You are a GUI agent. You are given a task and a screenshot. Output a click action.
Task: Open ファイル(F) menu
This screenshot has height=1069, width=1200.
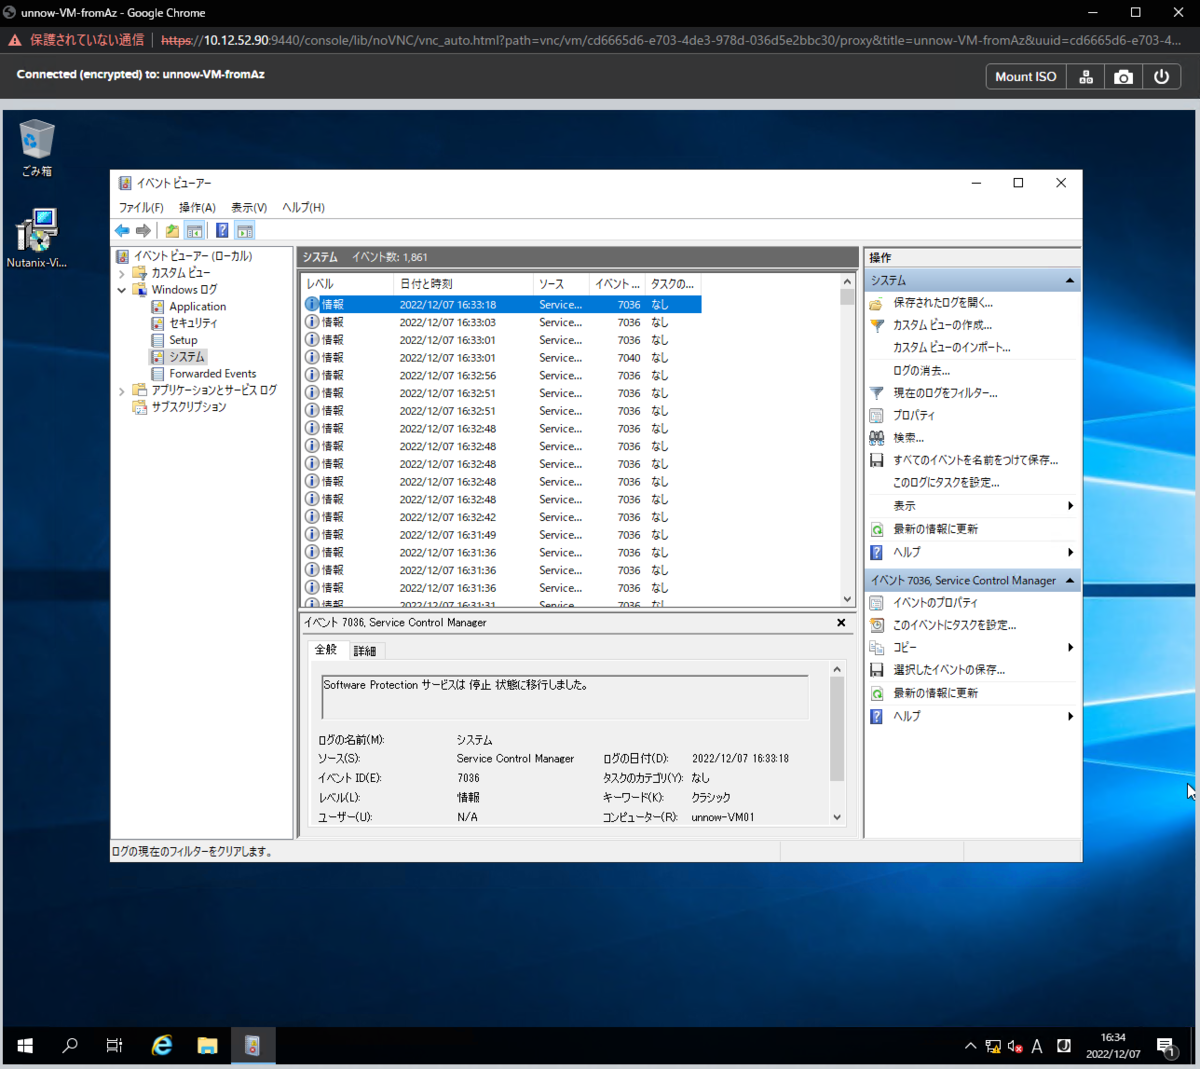coord(141,208)
